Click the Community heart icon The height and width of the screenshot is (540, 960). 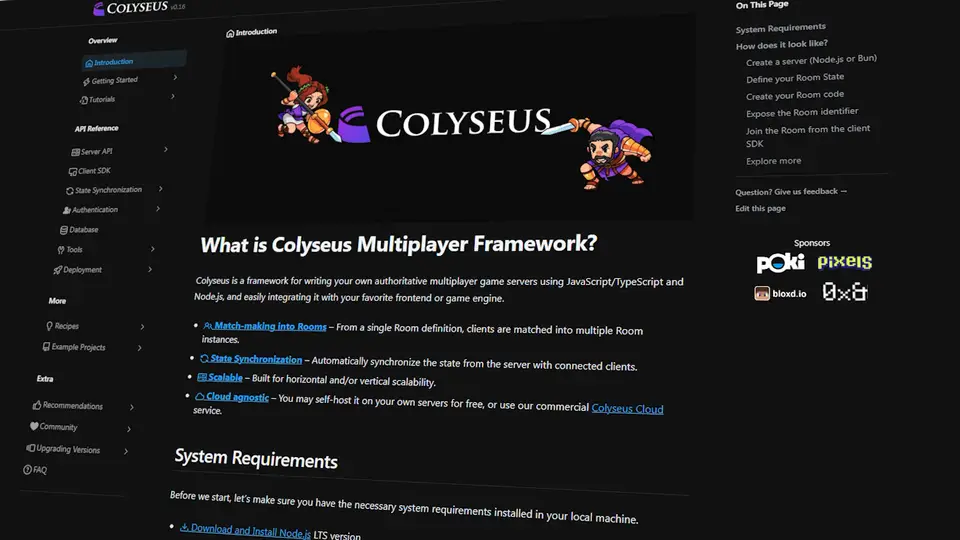click(34, 426)
